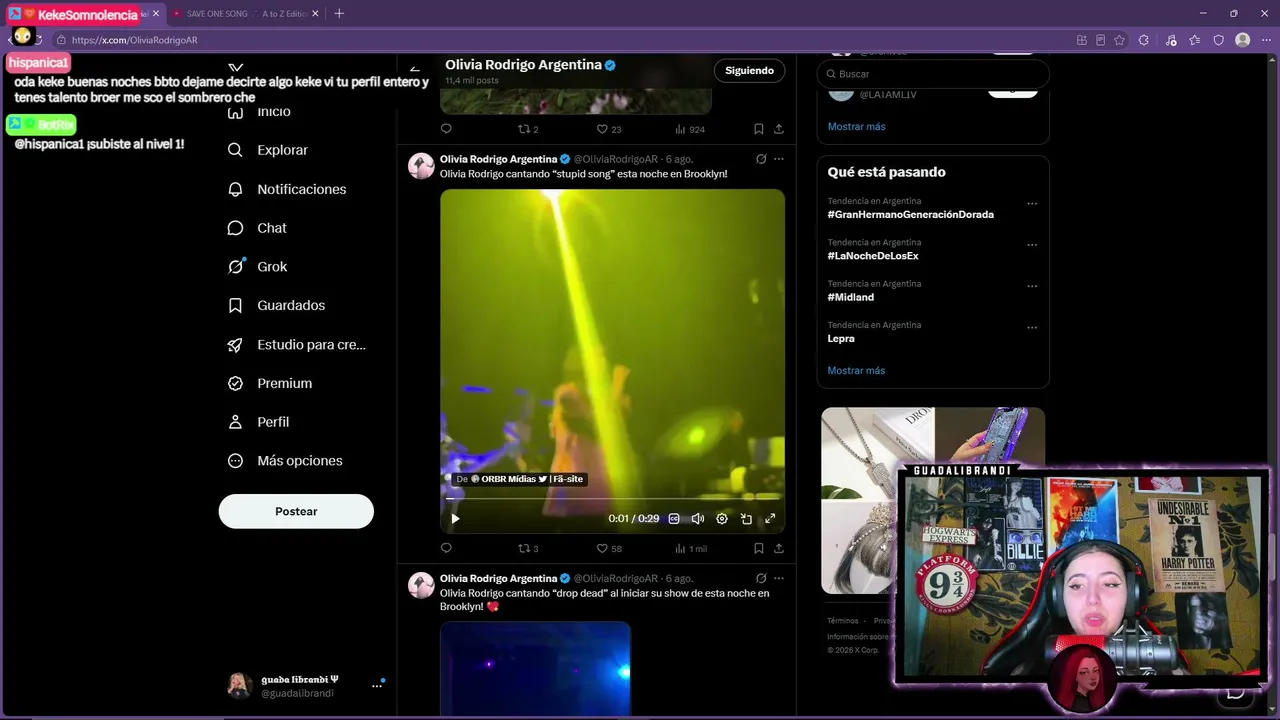Open the Explorar search icon in sidebar
Viewport: 1280px width, 720px height.
click(235, 150)
